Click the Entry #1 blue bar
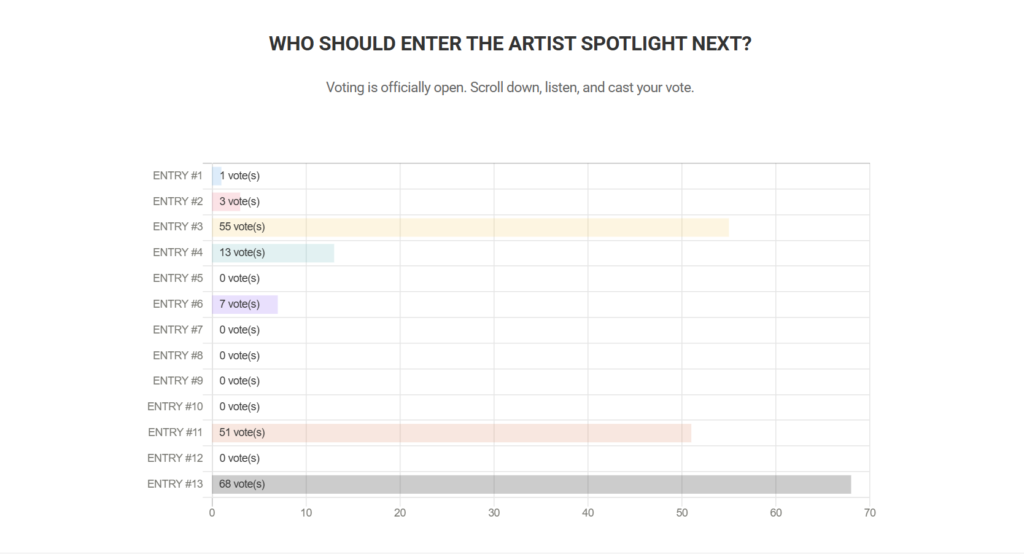Screen dimensions: 1024x554 tap(216, 176)
